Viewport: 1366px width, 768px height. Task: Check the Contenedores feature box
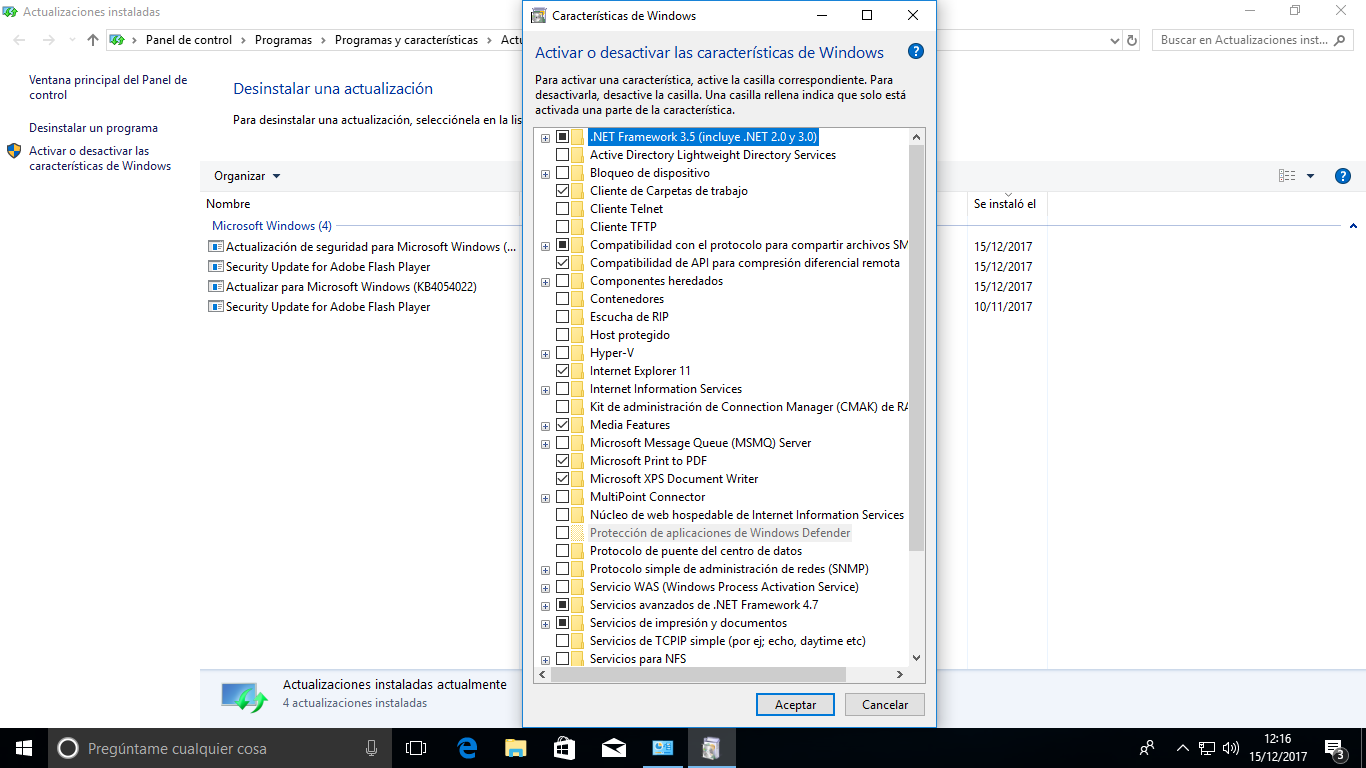coord(562,299)
